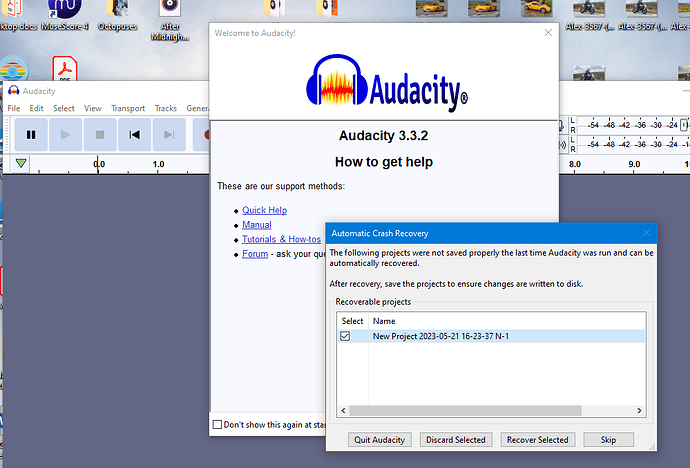
Task: Click the Stop transport button
Action: (x=100, y=135)
